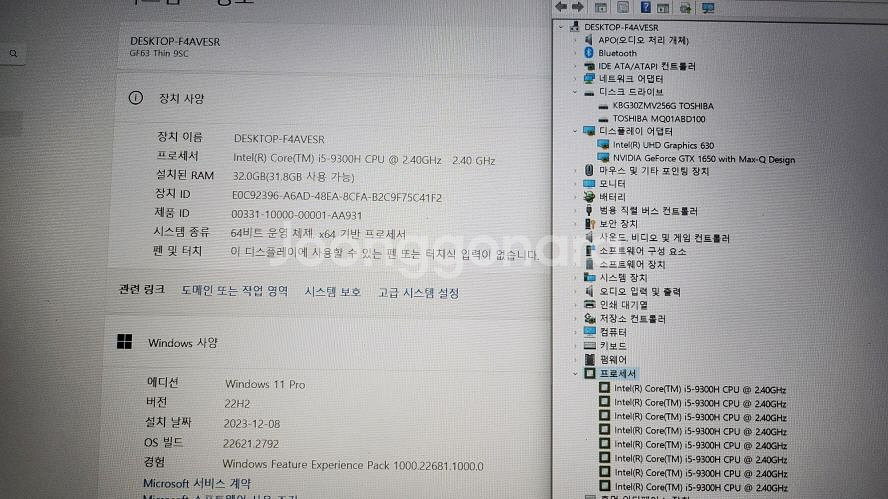Image resolution: width=888 pixels, height=499 pixels.
Task: Click the update driver toolbar icon with green arrow
Action: point(685,8)
